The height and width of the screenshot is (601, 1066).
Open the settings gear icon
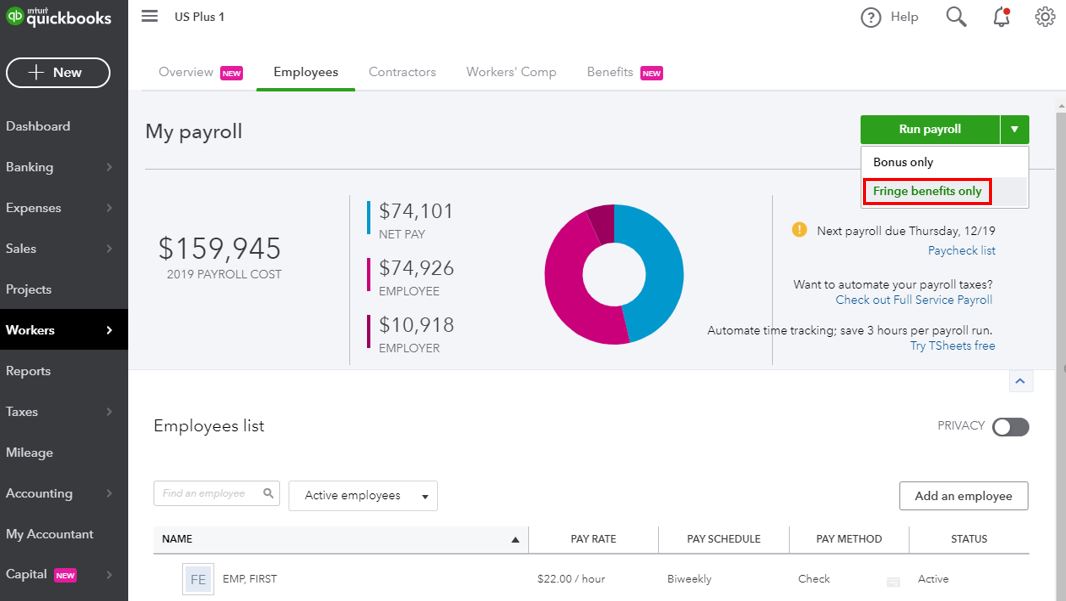coord(1045,17)
